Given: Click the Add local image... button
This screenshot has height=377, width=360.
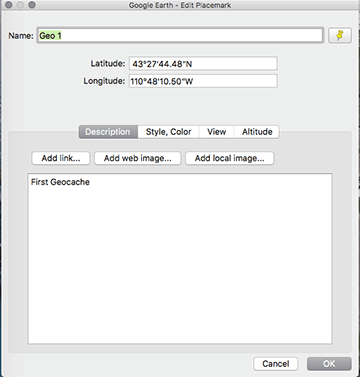Looking at the screenshot, I should (x=230, y=158).
